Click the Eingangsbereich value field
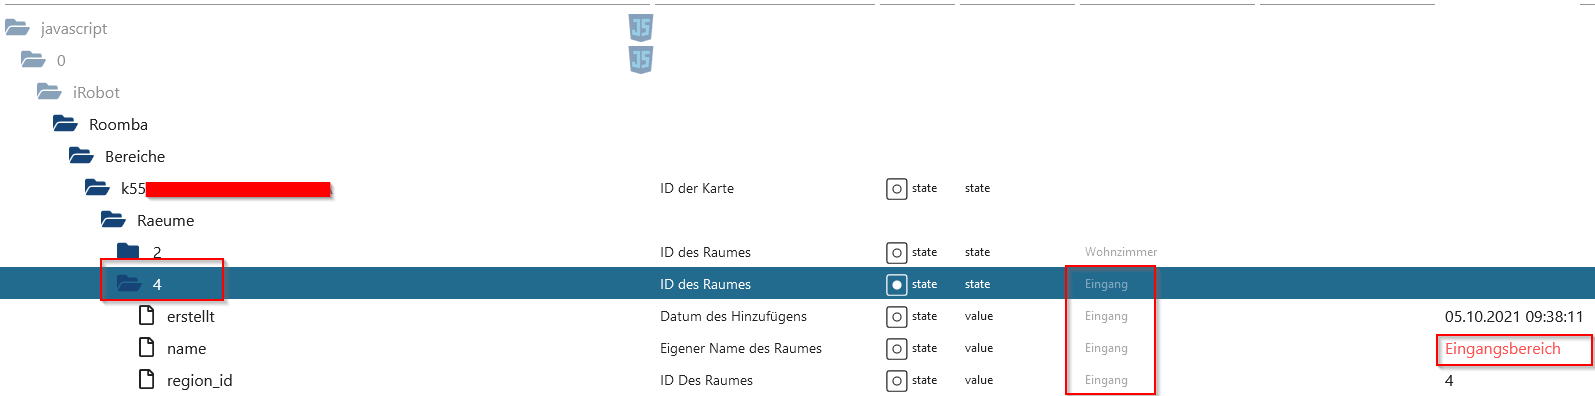1595x396 pixels. tap(1502, 349)
